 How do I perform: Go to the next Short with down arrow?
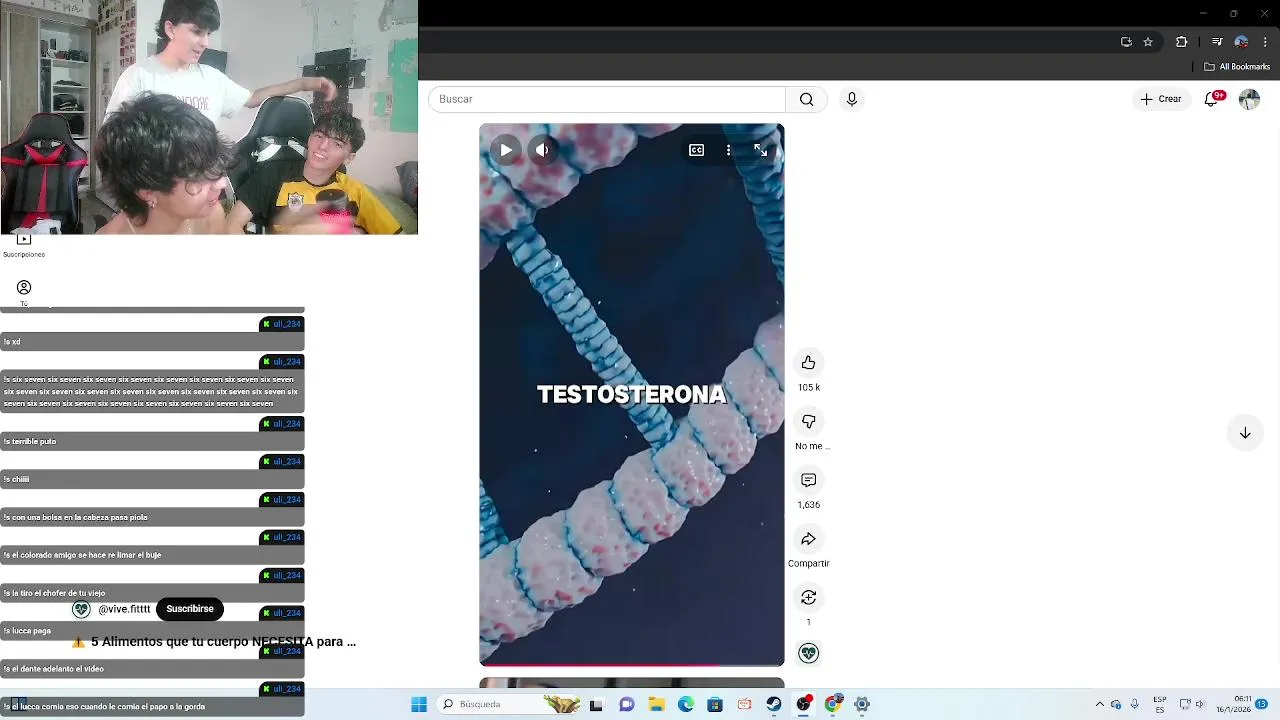click(1245, 433)
